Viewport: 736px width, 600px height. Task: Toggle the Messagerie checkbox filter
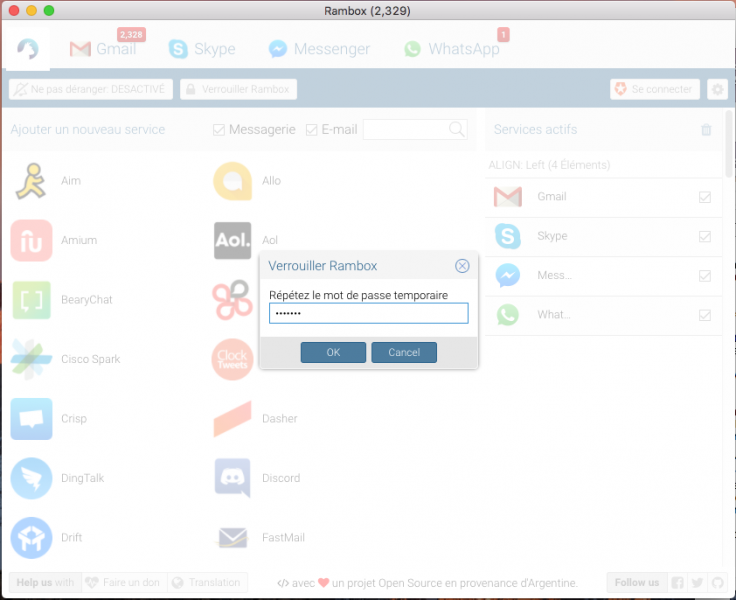click(x=219, y=130)
